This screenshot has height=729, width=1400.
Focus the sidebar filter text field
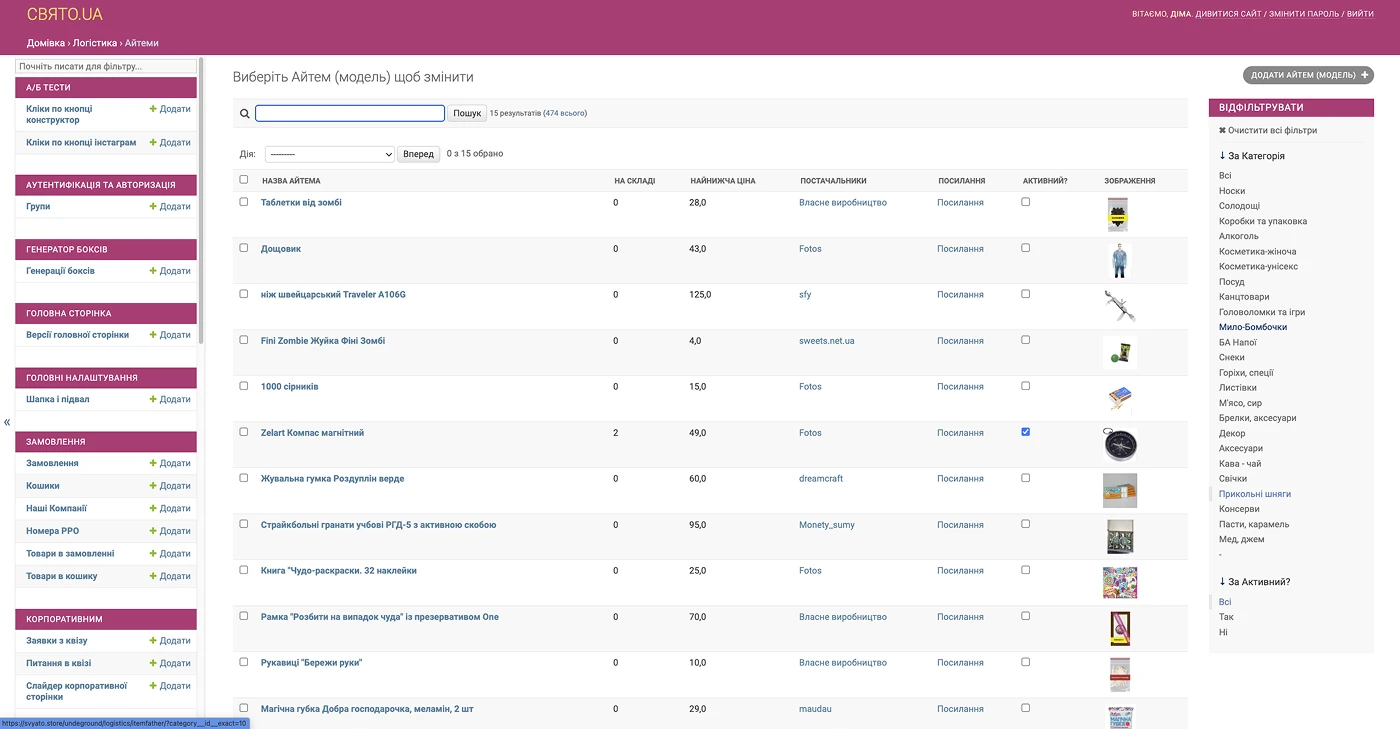coord(106,66)
